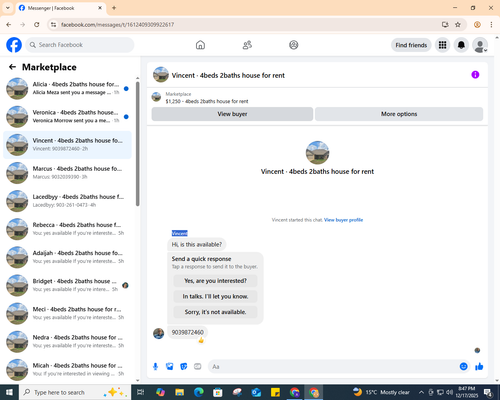Send quick reply 'Yes, are you interested?'

click(x=215, y=281)
